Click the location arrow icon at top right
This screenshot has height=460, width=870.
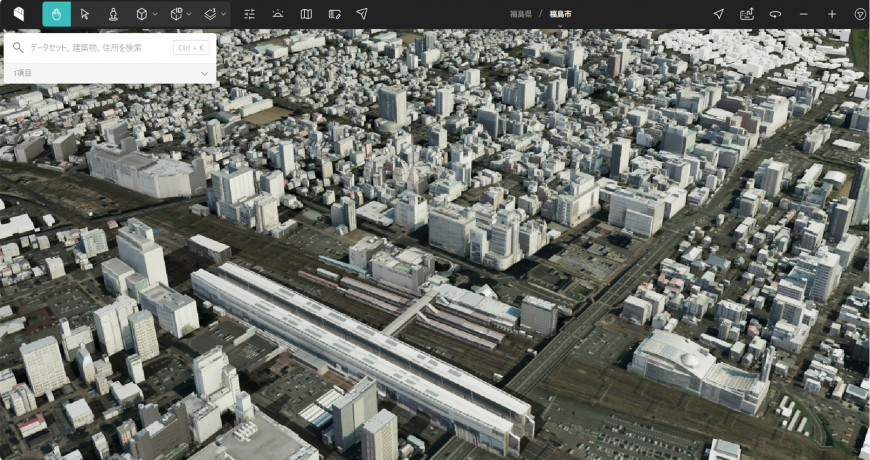[x=719, y=14]
